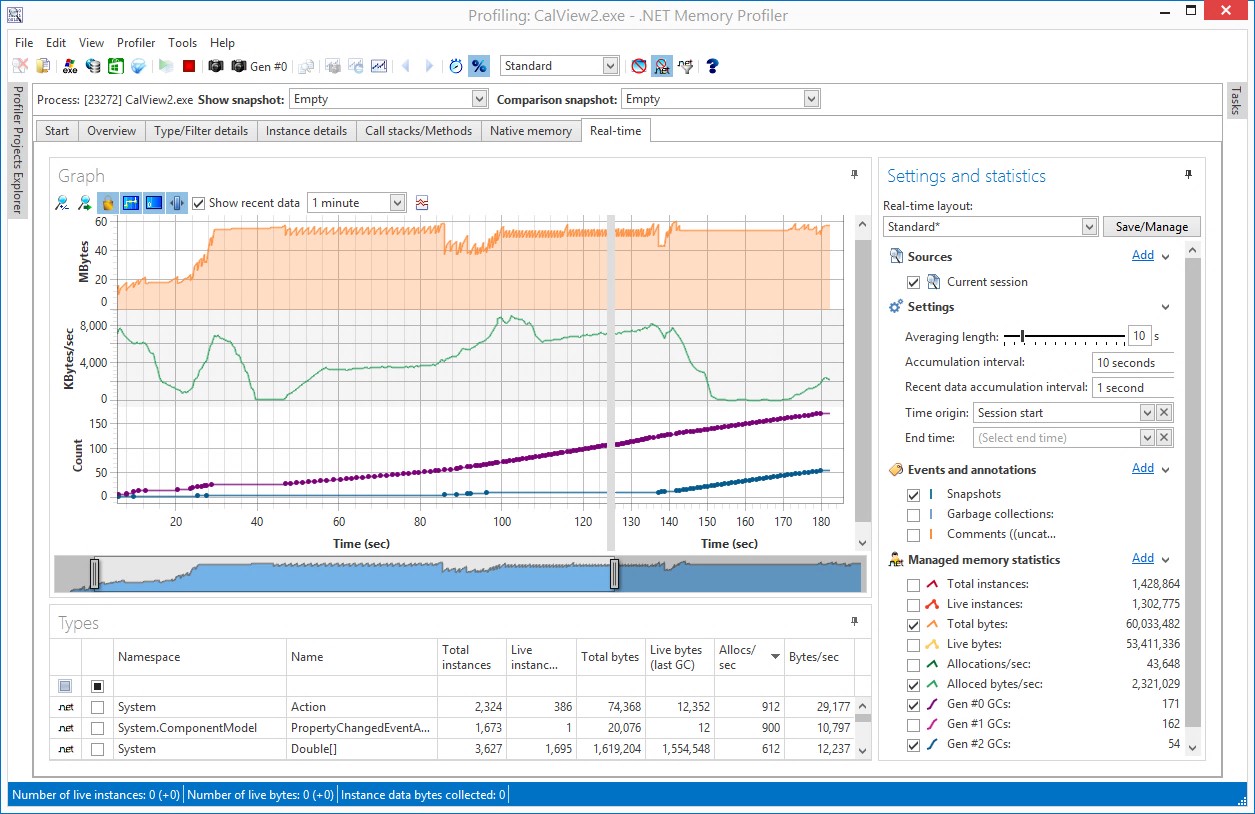Select the vertical split icon in Graph toolbar
Image resolution: width=1255 pixels, height=814 pixels.
point(176,202)
